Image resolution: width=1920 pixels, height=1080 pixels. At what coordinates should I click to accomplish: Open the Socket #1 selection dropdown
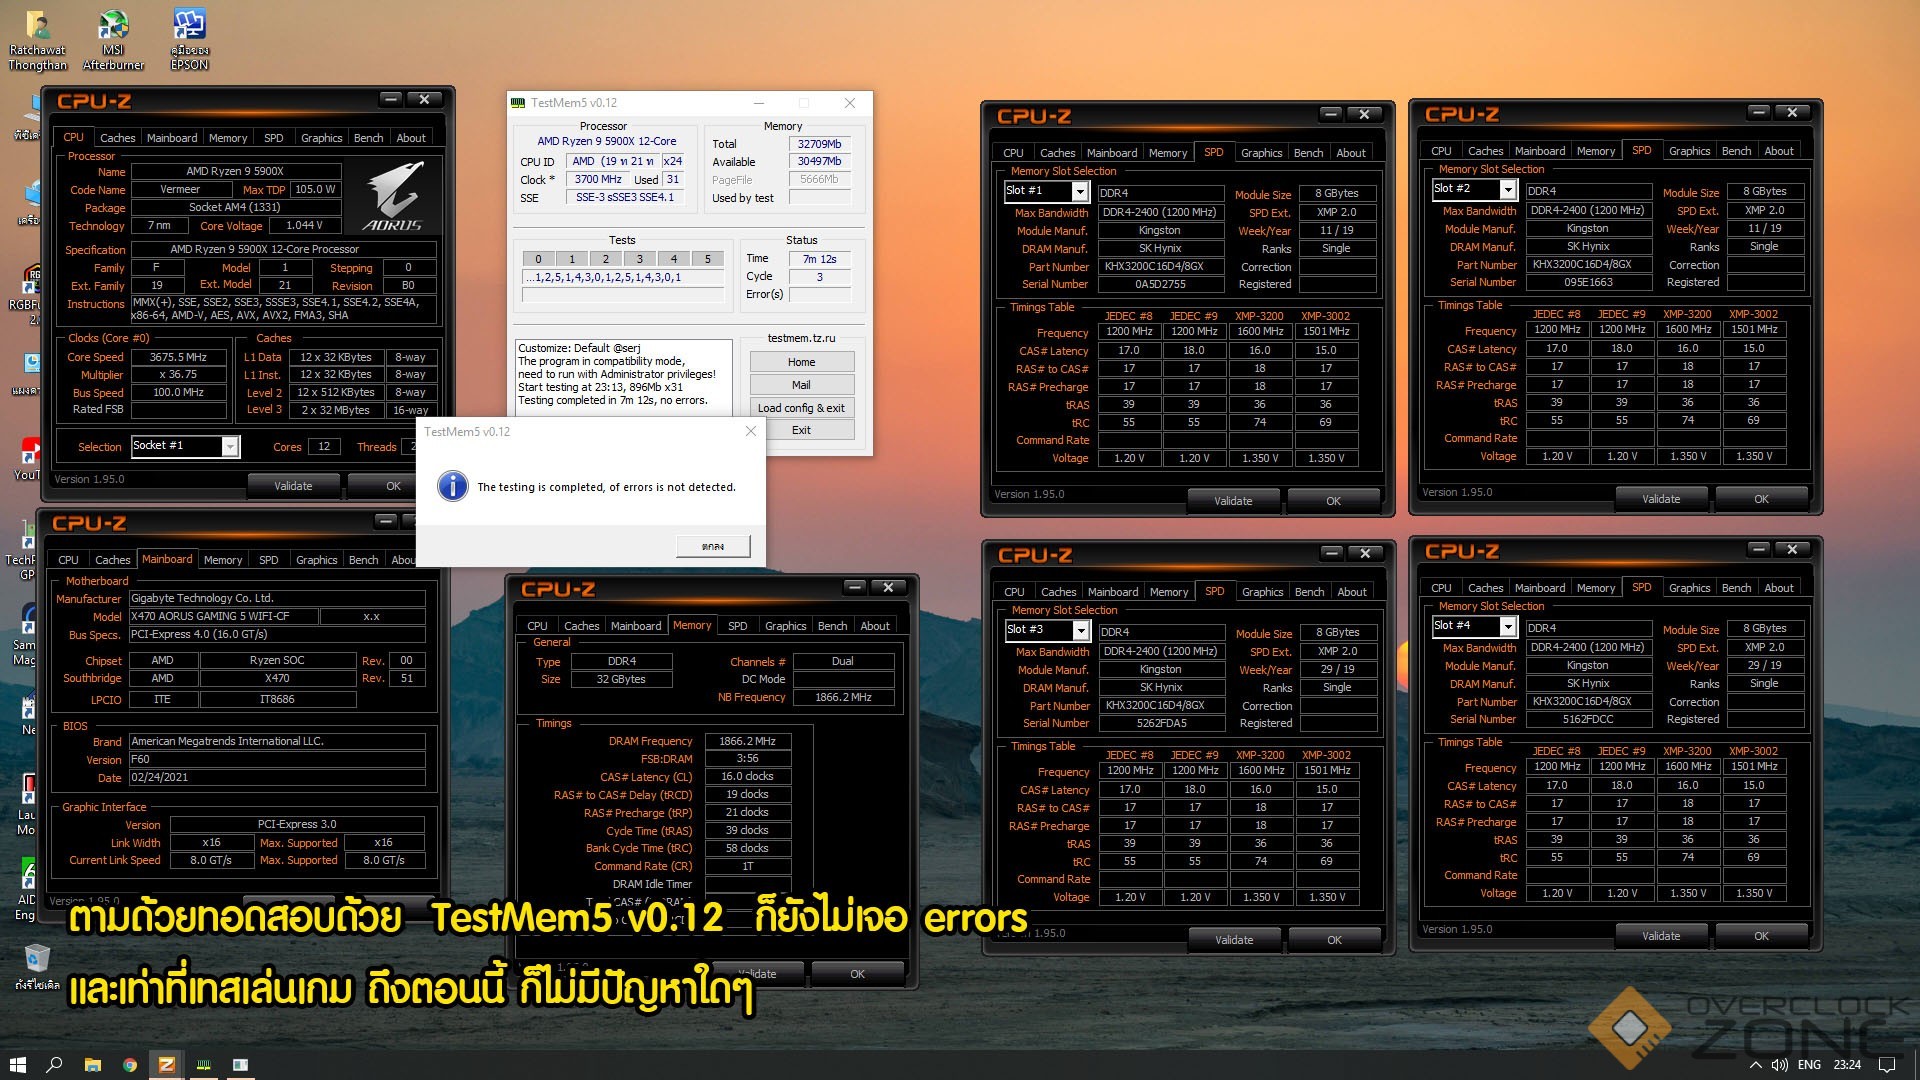[x=230, y=446]
